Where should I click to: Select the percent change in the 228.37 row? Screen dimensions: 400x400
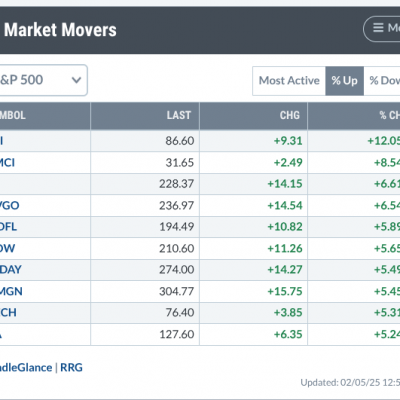point(387,184)
